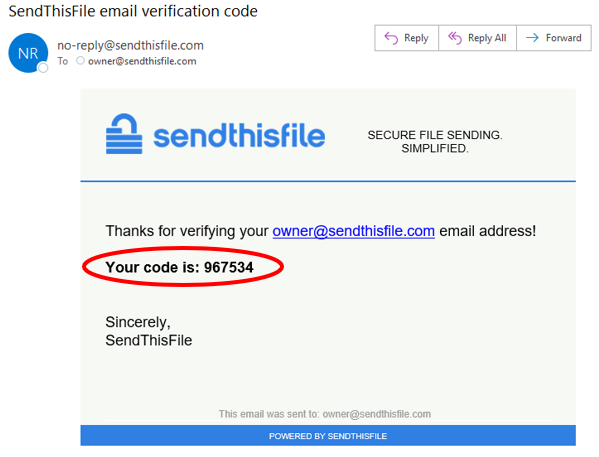Click the footer text 'This email was sent to'

tap(269, 414)
